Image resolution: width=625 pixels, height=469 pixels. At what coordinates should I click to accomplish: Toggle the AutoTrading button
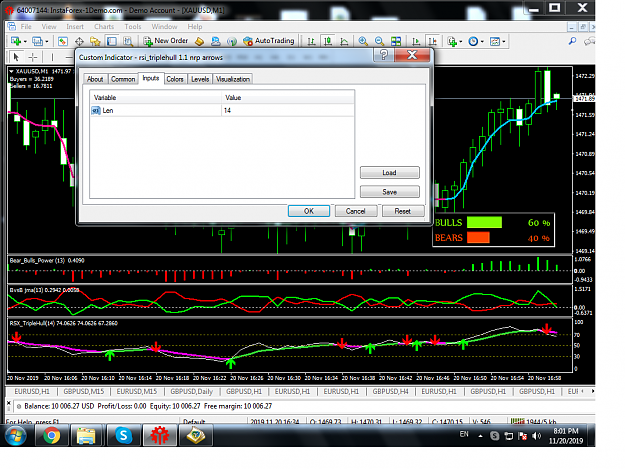[x=269, y=41]
